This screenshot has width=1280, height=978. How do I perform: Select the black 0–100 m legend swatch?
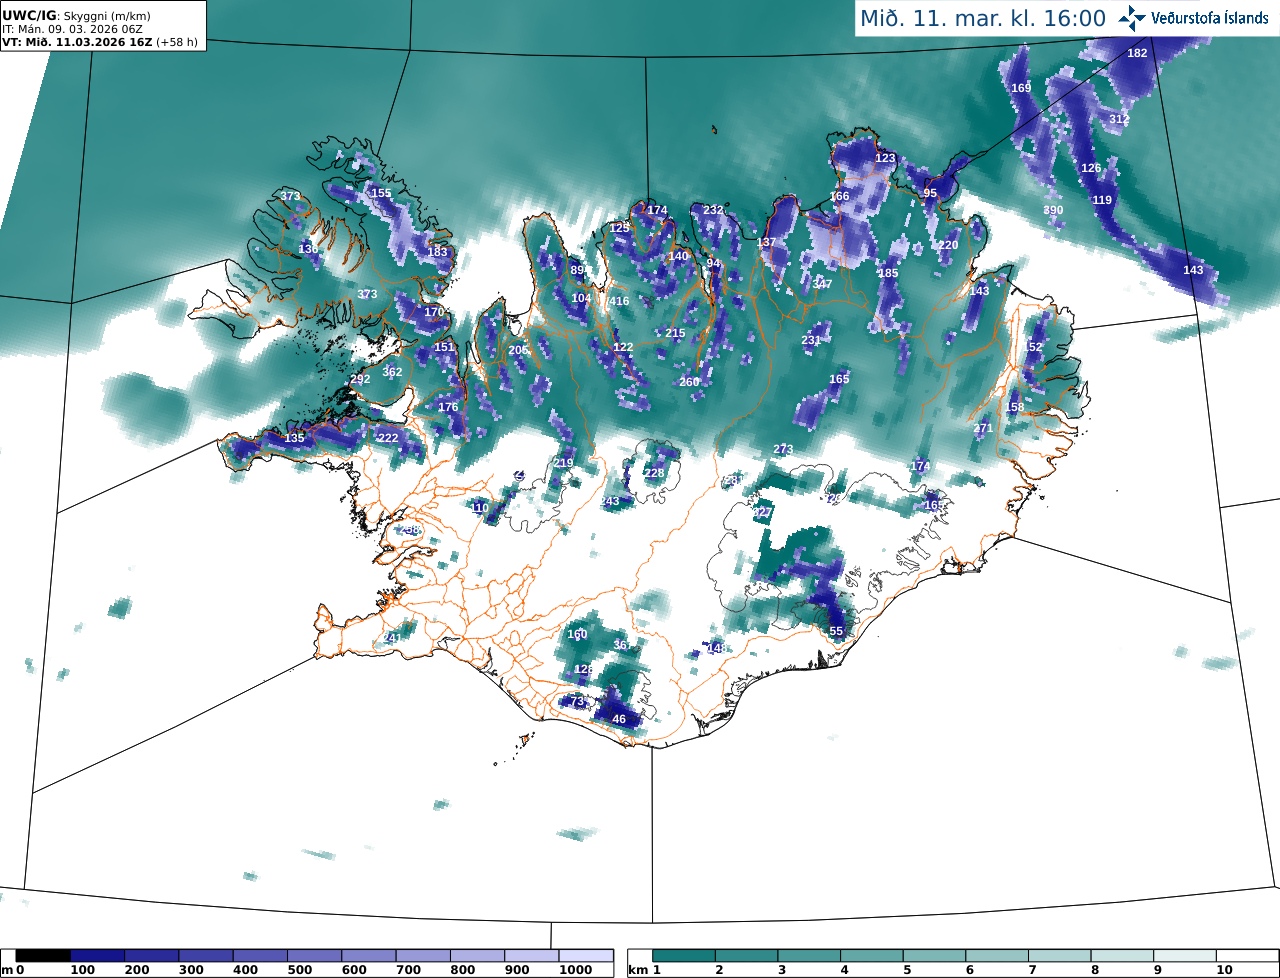pos(43,956)
